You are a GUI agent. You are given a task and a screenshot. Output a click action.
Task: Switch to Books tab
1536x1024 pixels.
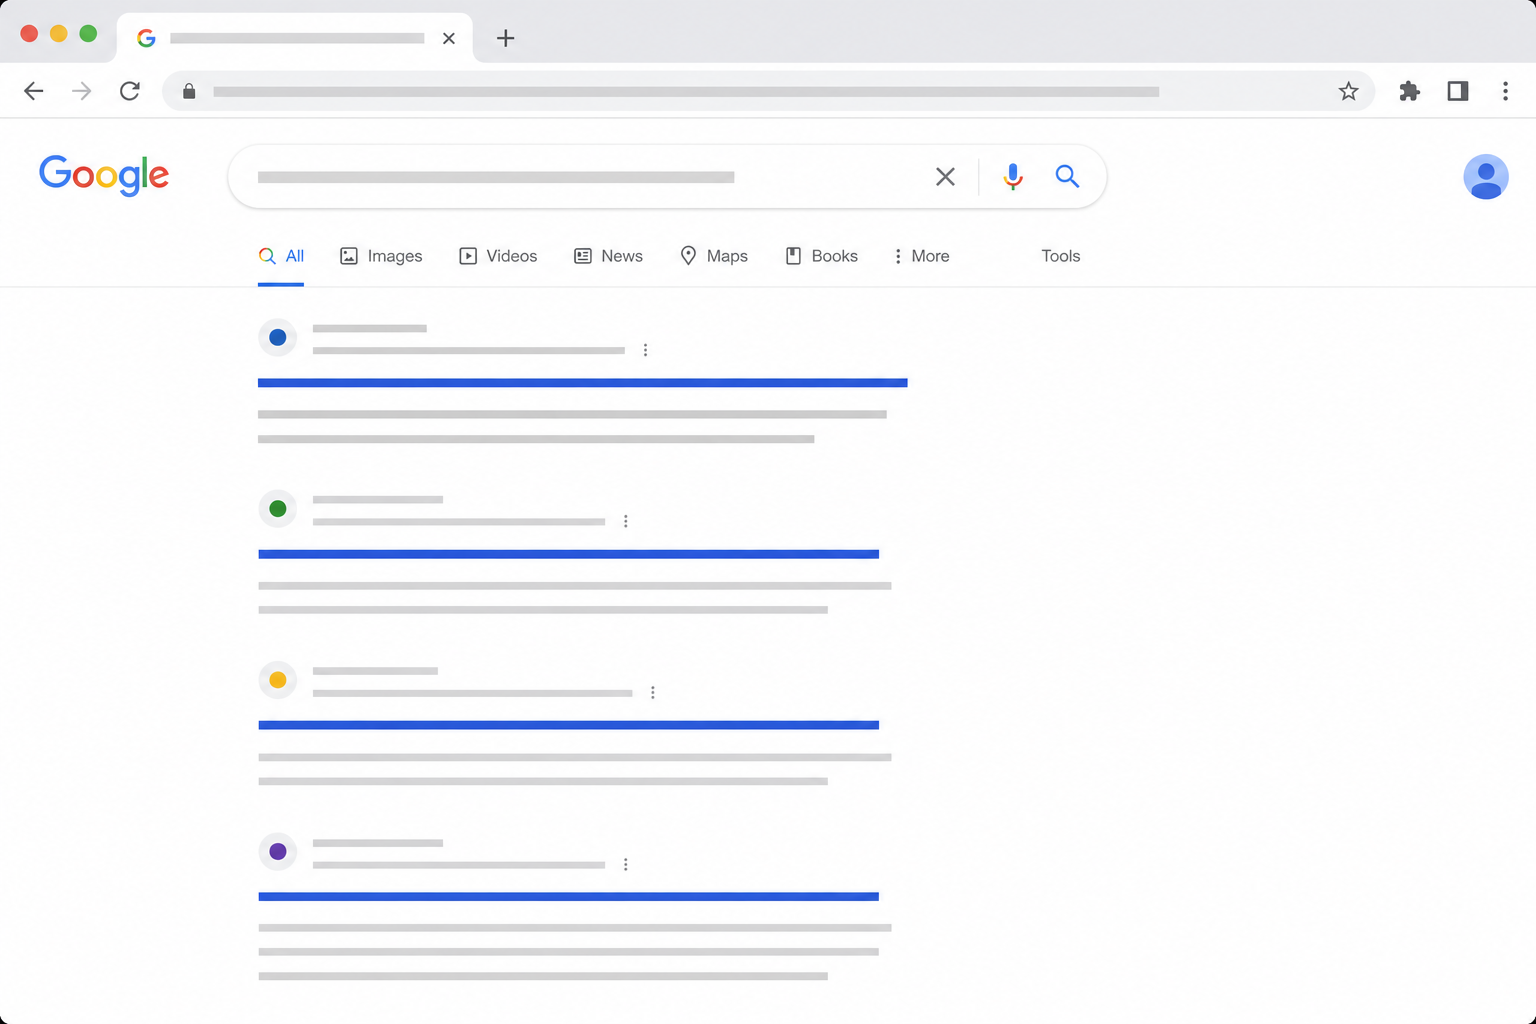(x=821, y=256)
